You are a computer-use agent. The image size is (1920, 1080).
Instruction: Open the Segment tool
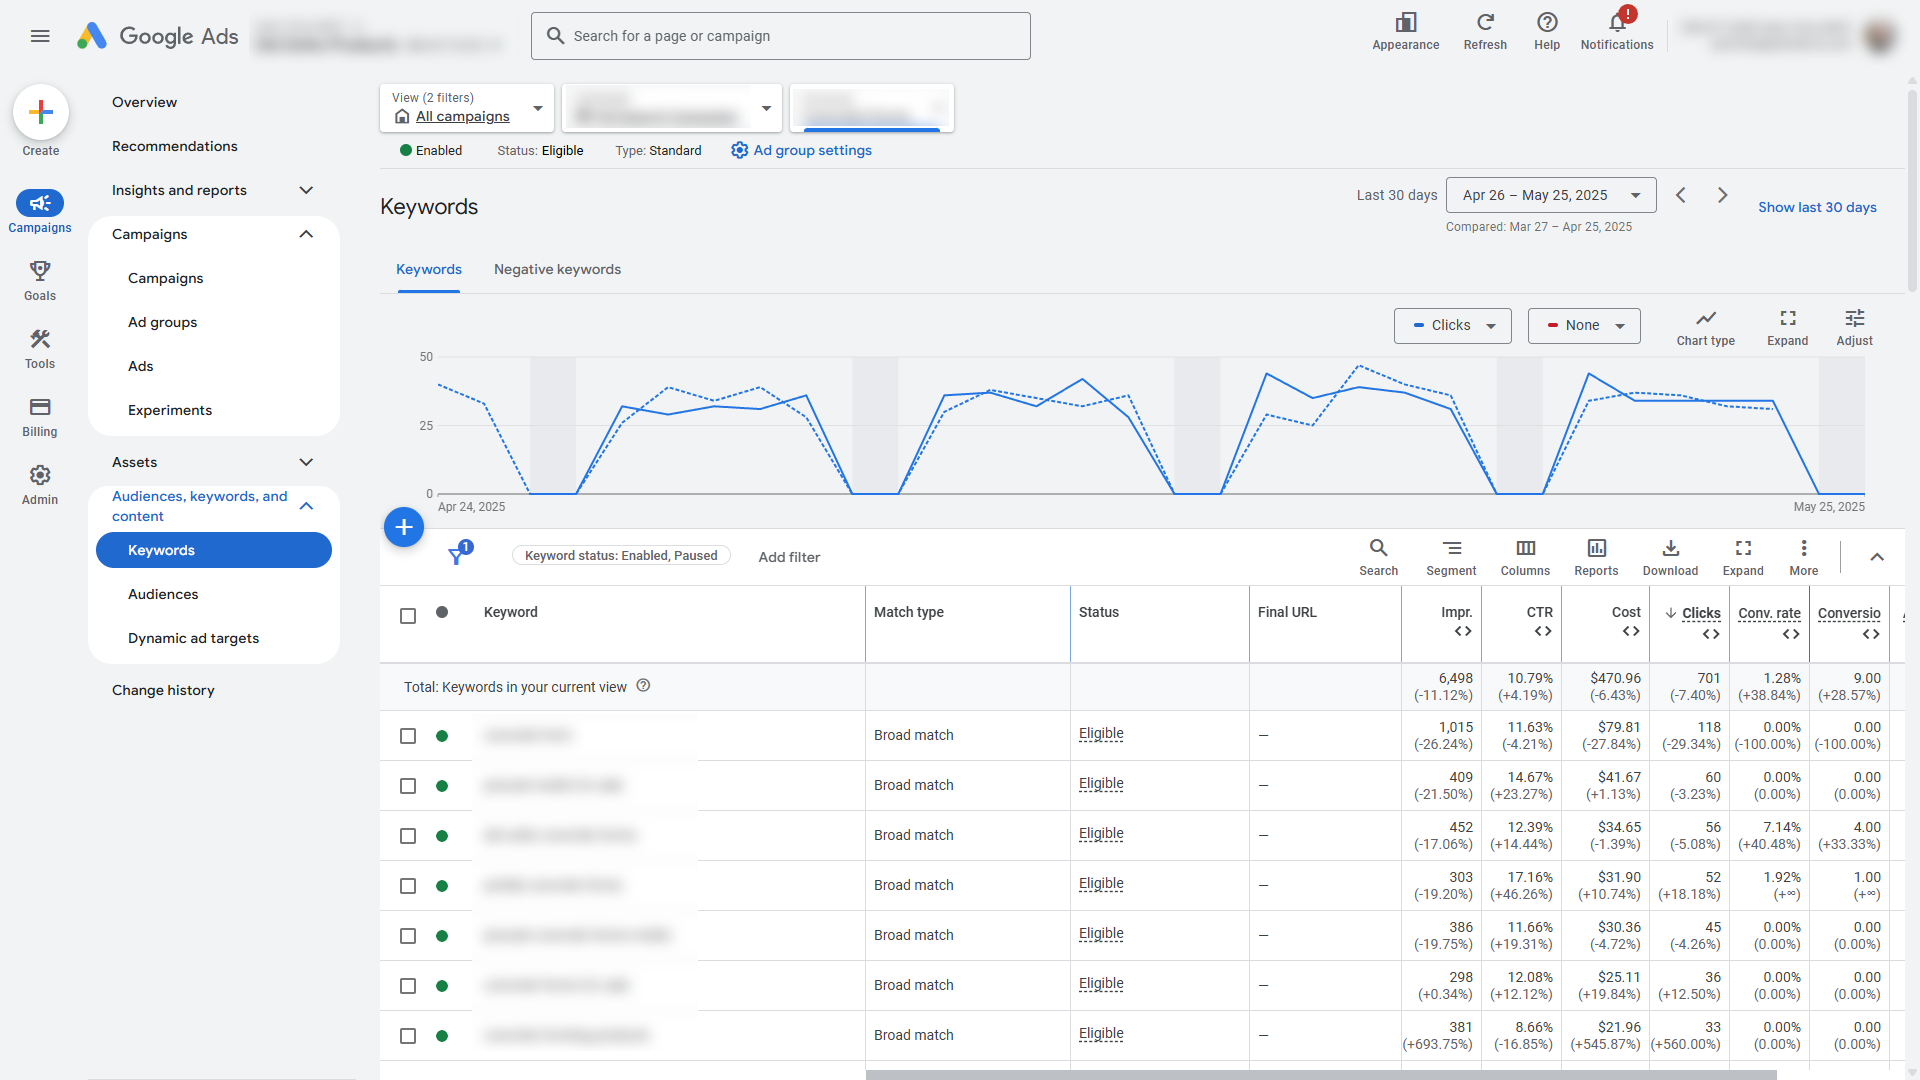[1451, 557]
